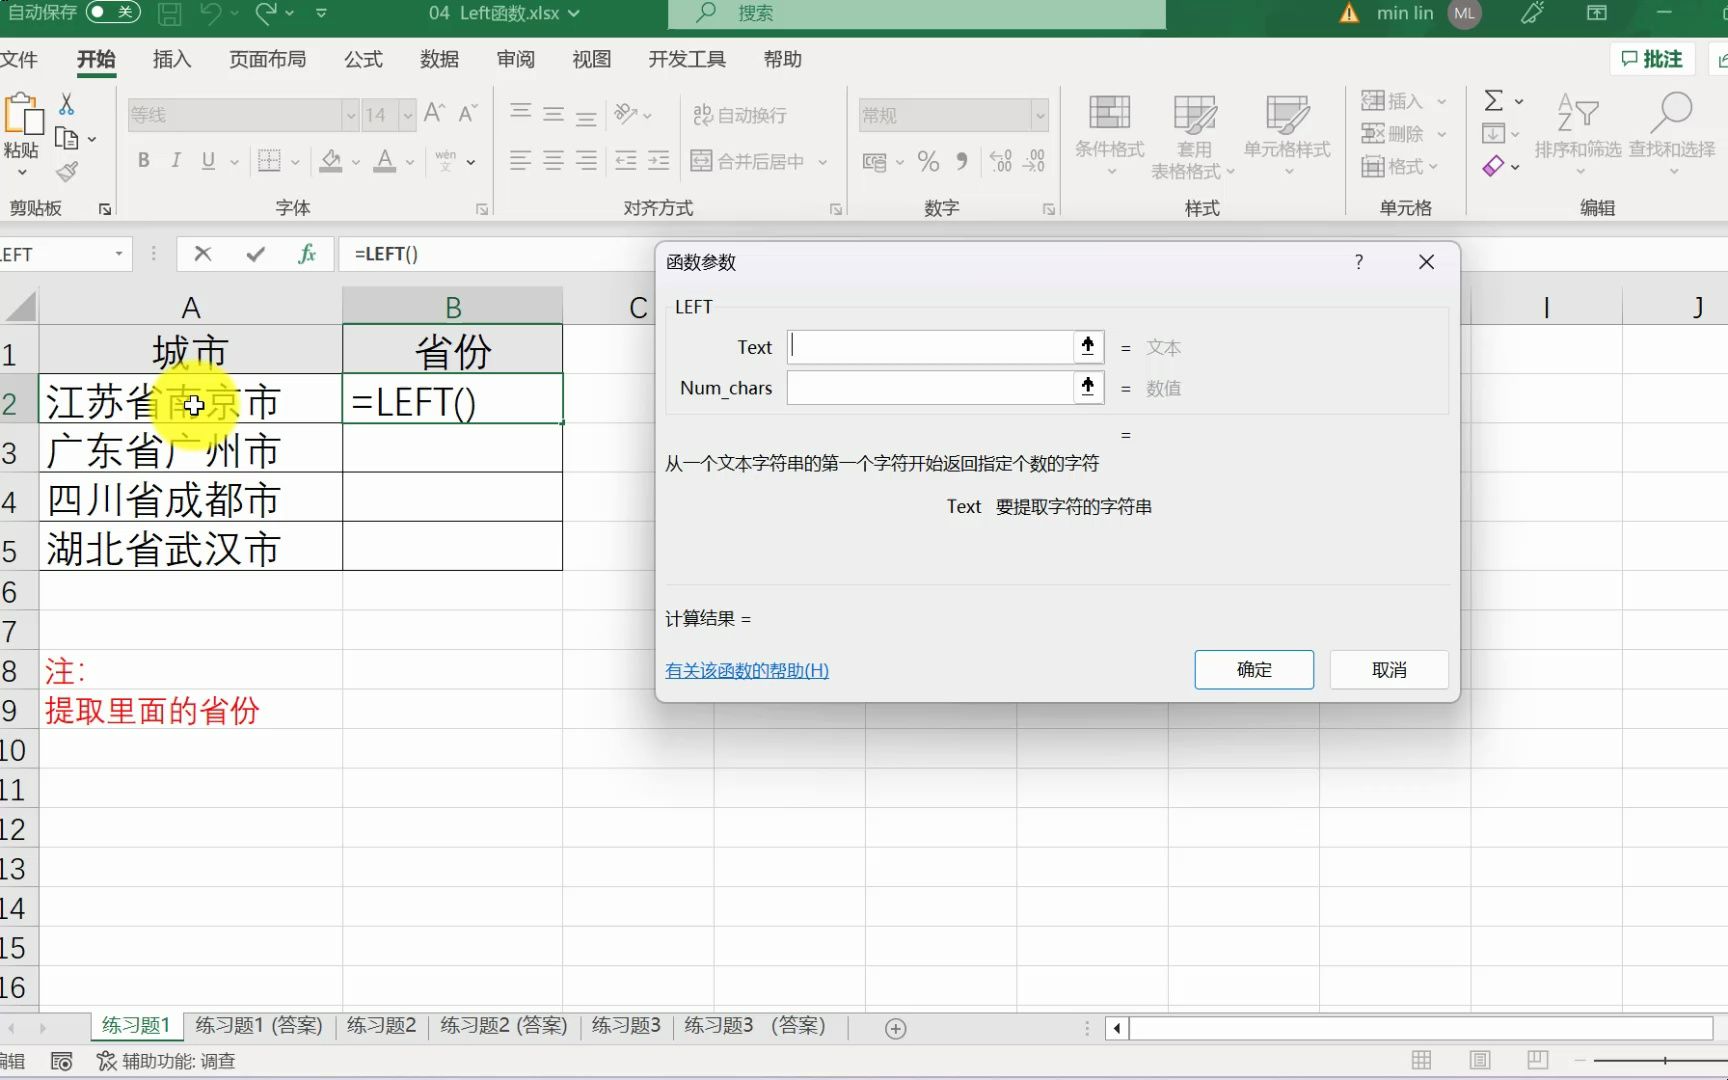The height and width of the screenshot is (1080, 1728).
Task: Click the Format Painter brush icon
Action: point(67,172)
